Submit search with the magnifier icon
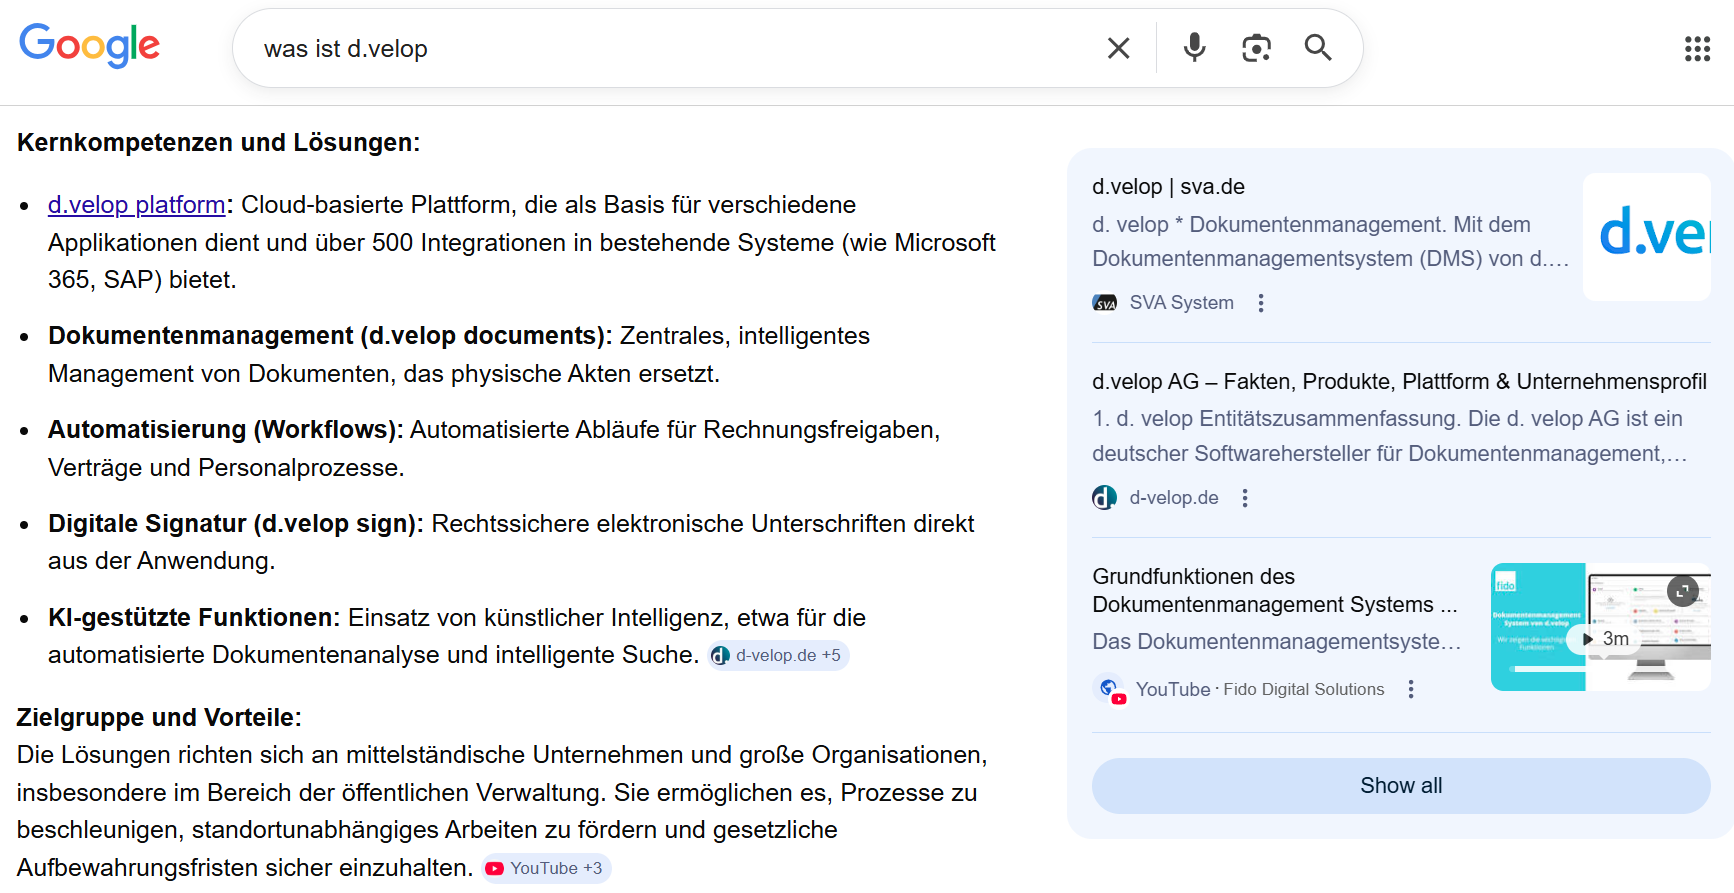The image size is (1734, 893). click(1318, 47)
